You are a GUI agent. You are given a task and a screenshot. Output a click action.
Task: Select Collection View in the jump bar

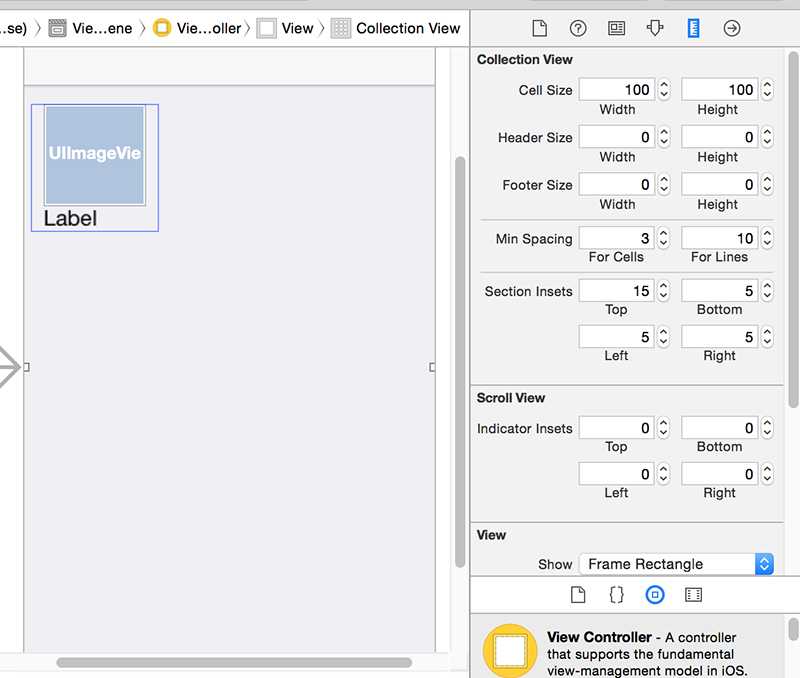click(396, 28)
